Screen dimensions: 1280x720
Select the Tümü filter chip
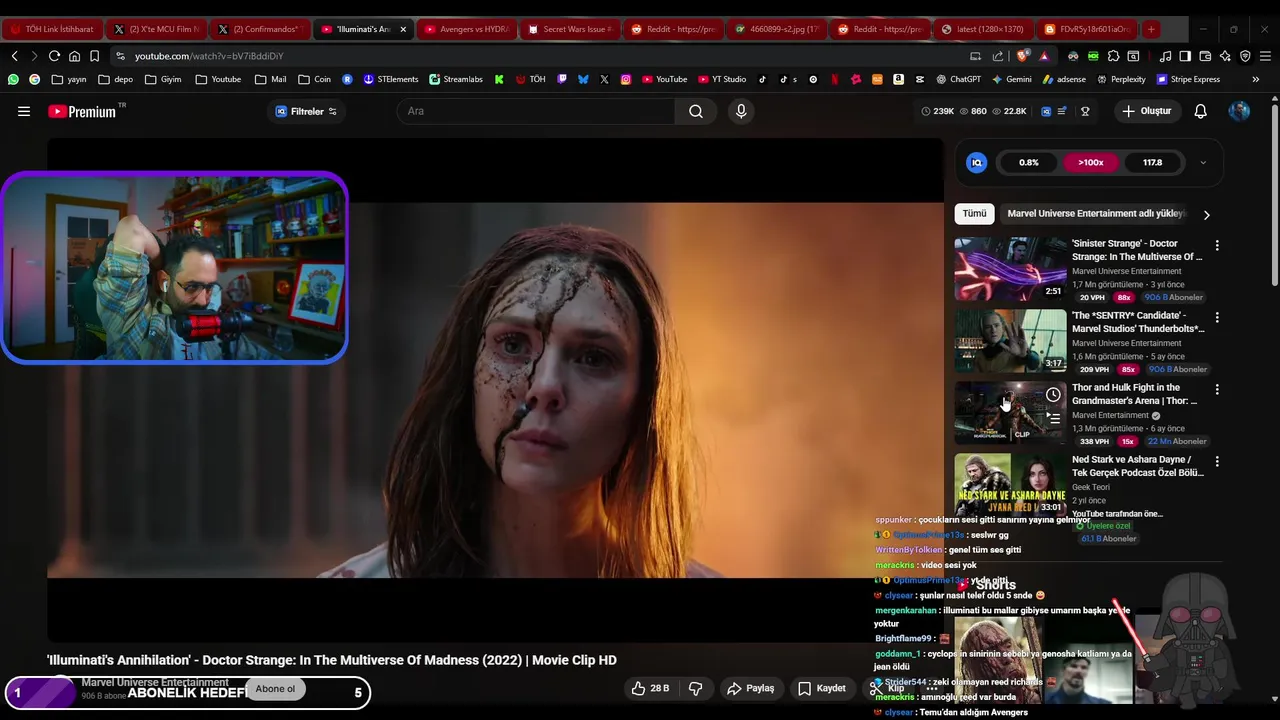974,213
